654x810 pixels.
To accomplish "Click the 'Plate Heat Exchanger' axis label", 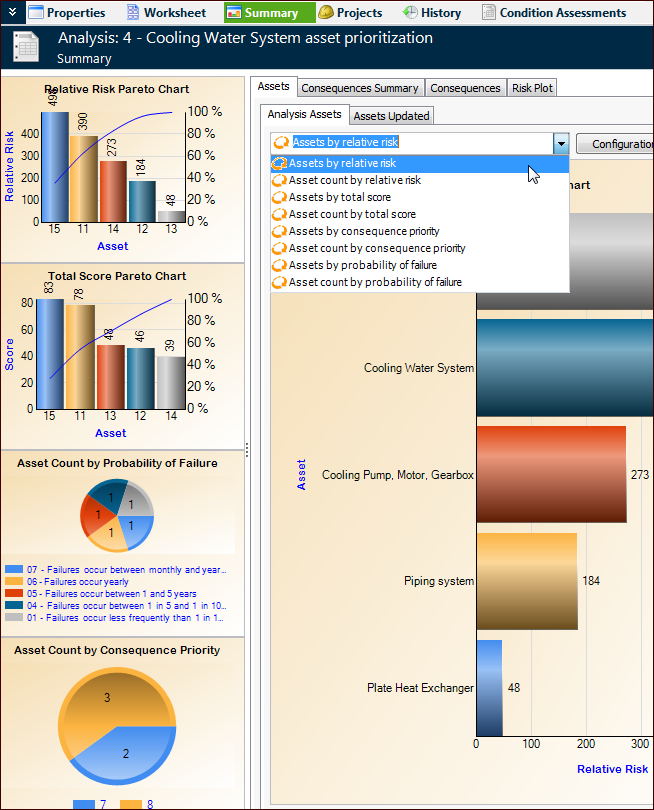I will coord(421,688).
